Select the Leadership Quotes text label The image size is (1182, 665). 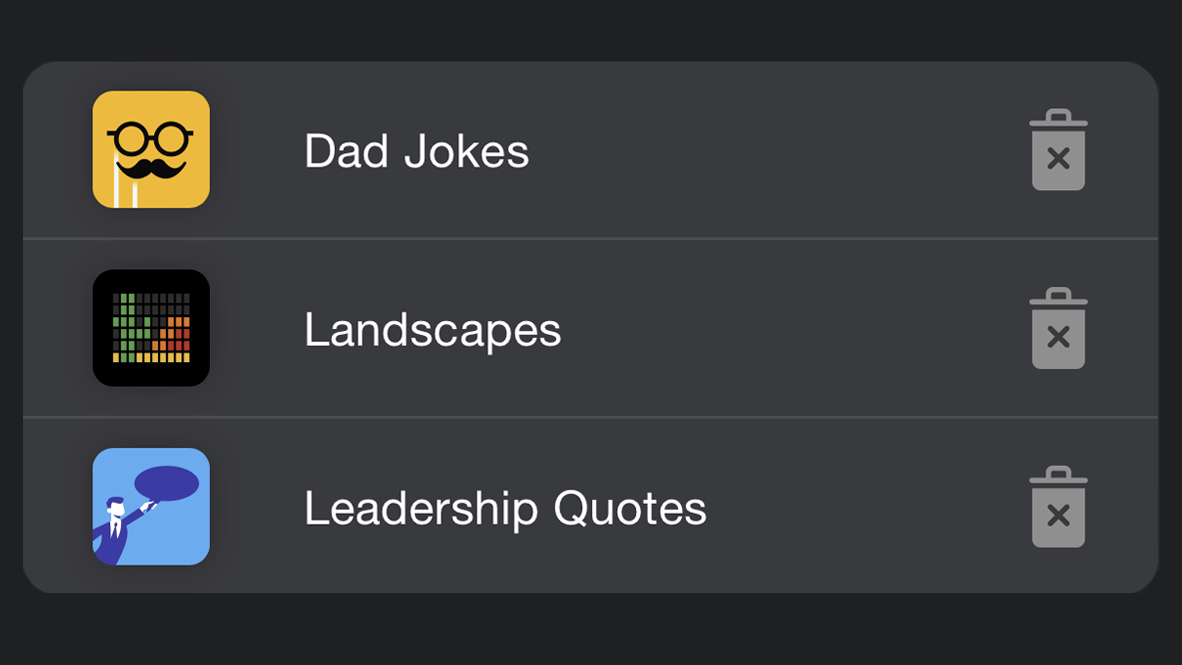click(505, 508)
